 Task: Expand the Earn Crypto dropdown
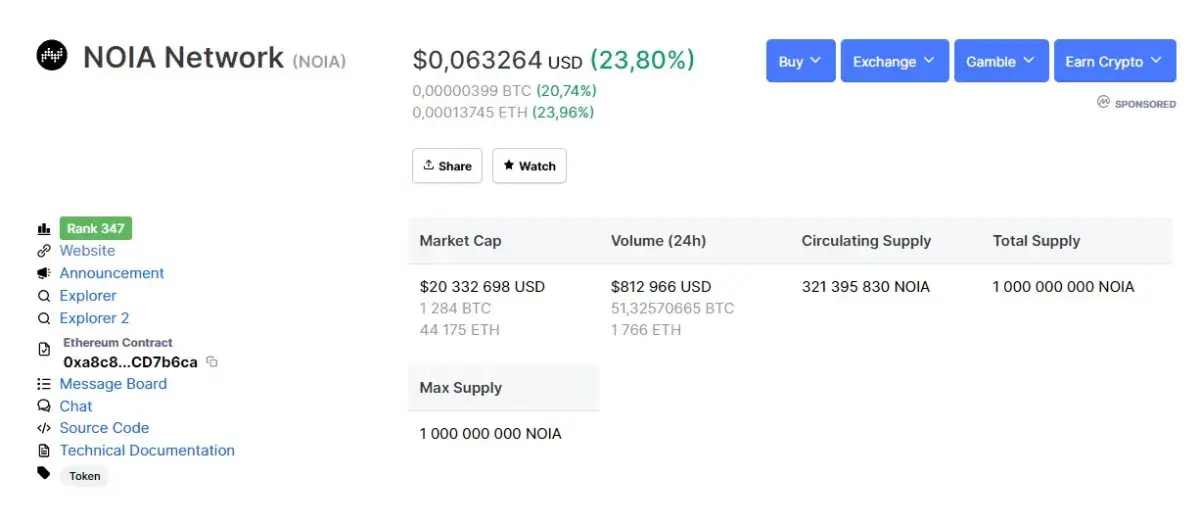(x=1114, y=61)
